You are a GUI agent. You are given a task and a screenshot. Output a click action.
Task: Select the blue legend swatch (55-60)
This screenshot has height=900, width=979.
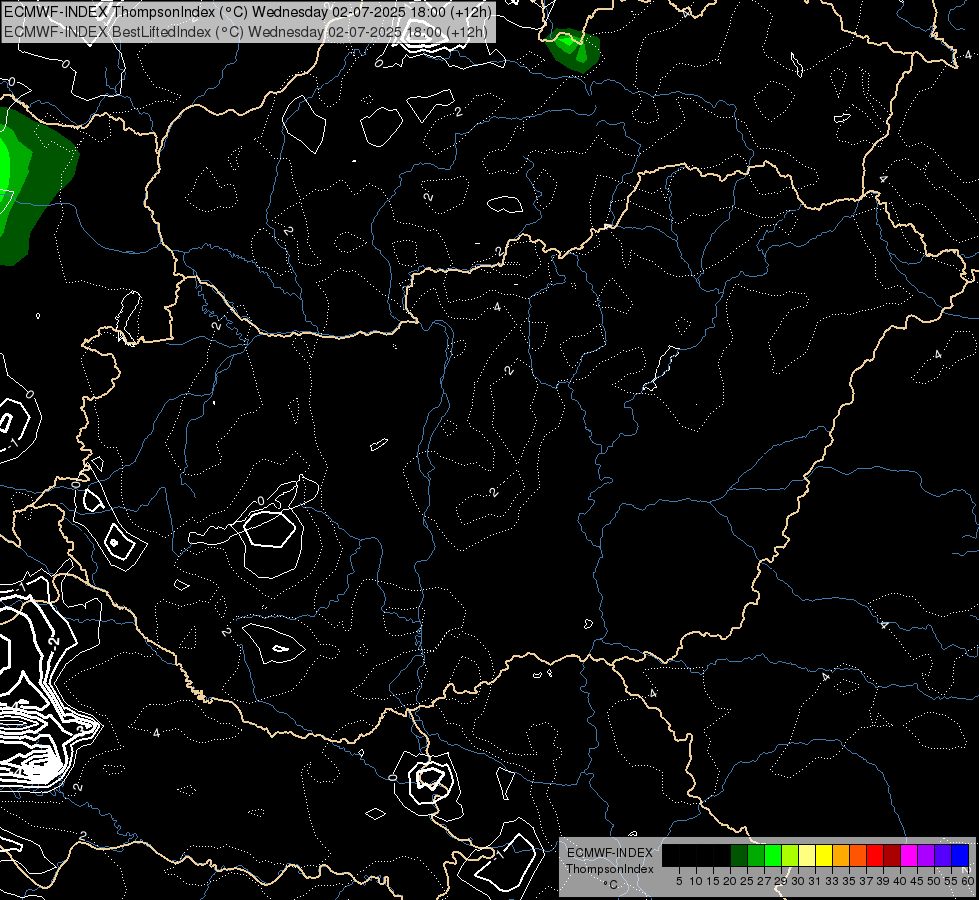click(960, 855)
